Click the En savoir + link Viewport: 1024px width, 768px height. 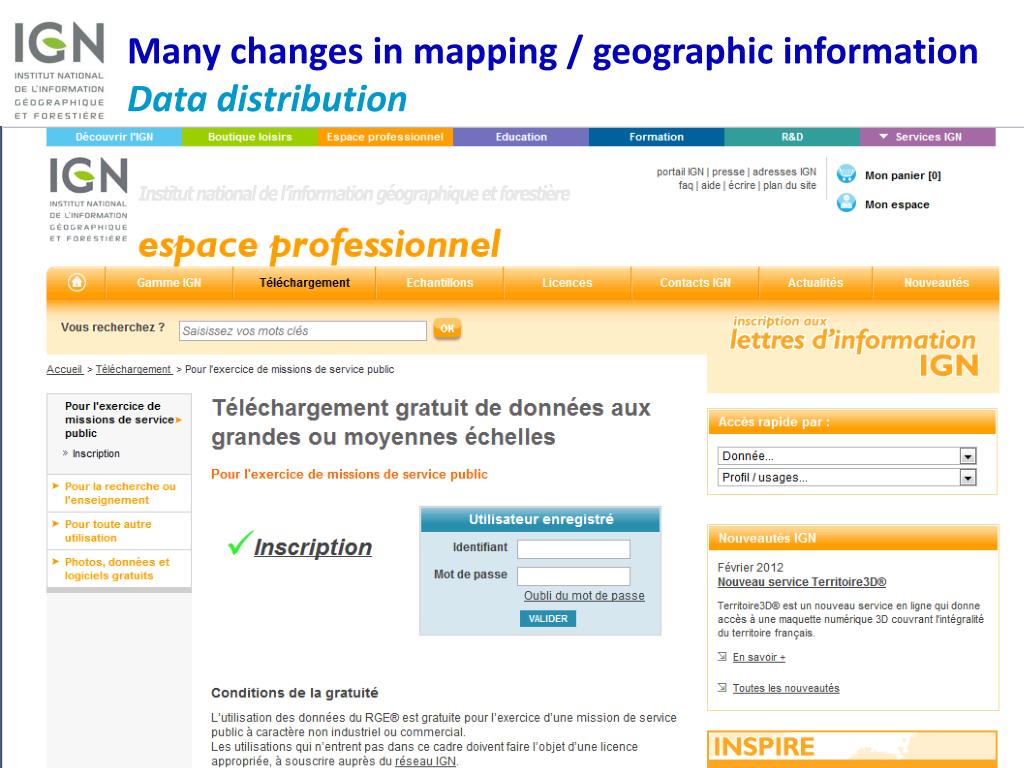pos(759,657)
